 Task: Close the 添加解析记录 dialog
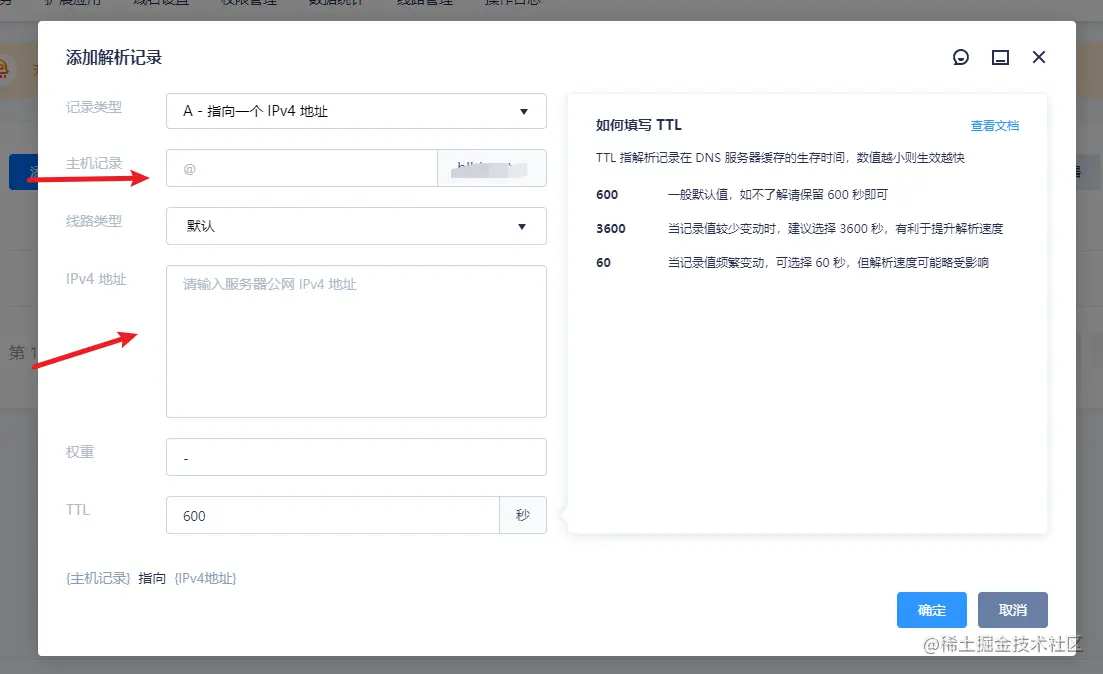[1038, 57]
